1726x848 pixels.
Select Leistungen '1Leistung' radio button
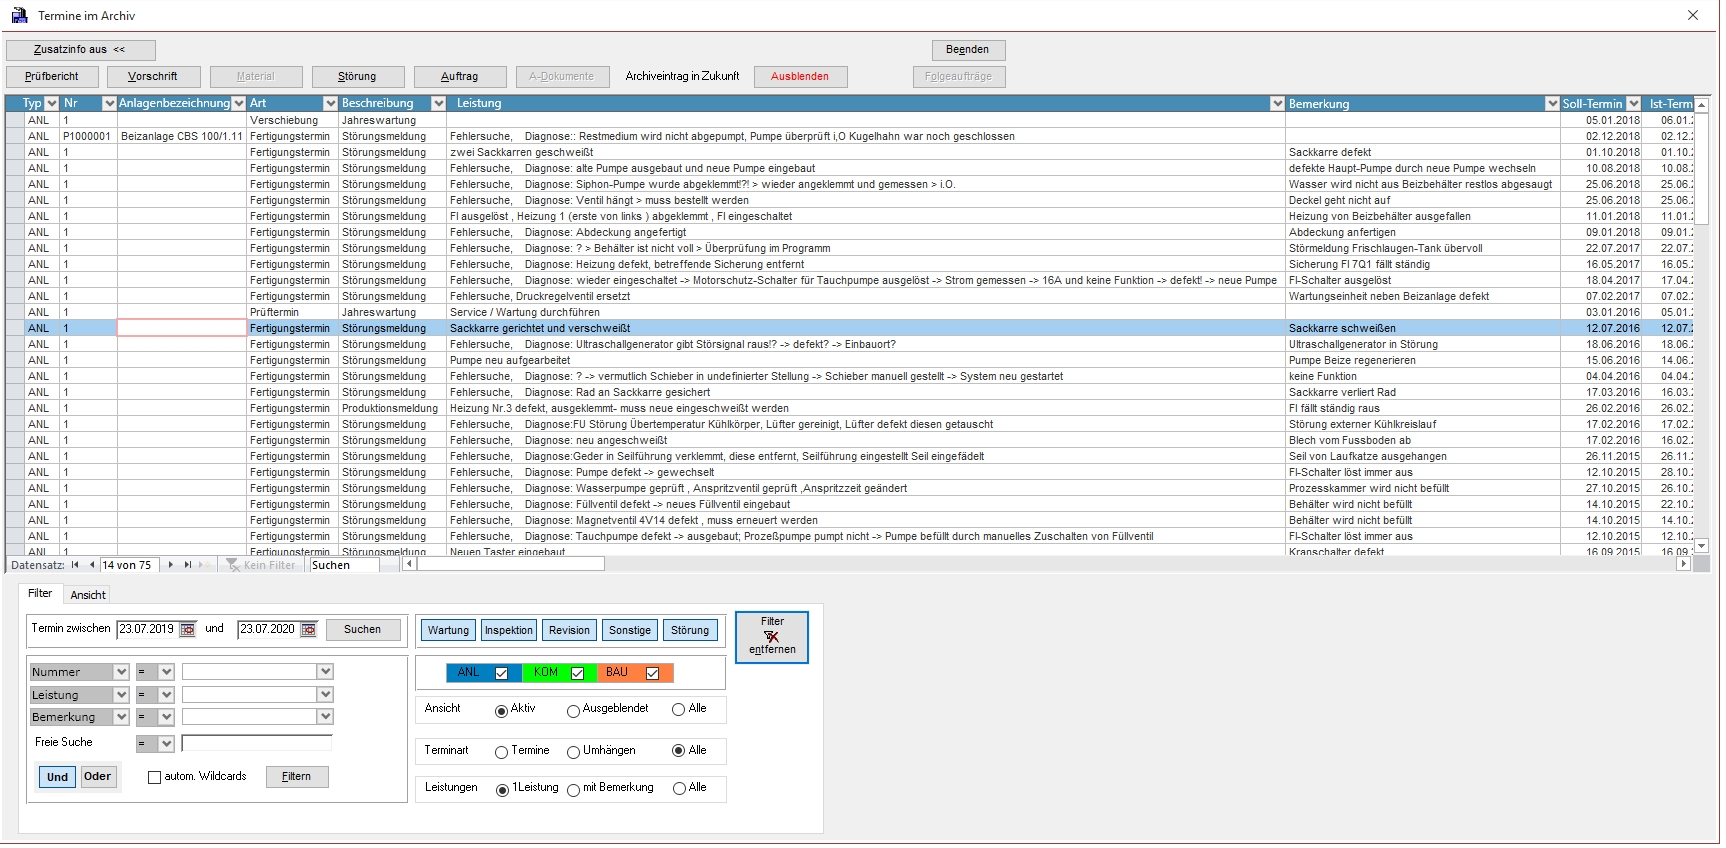click(502, 790)
